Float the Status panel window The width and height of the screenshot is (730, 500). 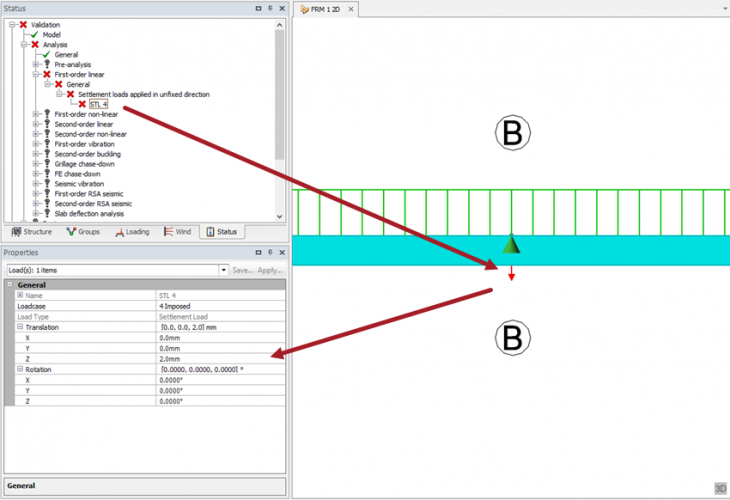[x=258, y=8]
